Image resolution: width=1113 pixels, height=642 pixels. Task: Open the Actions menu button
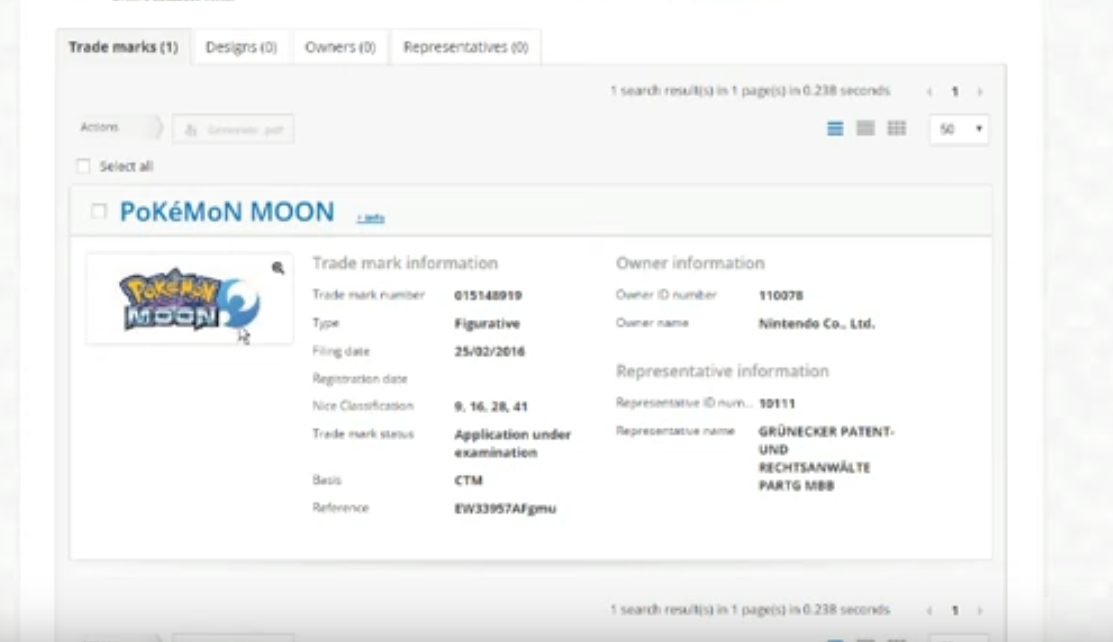tap(119, 127)
